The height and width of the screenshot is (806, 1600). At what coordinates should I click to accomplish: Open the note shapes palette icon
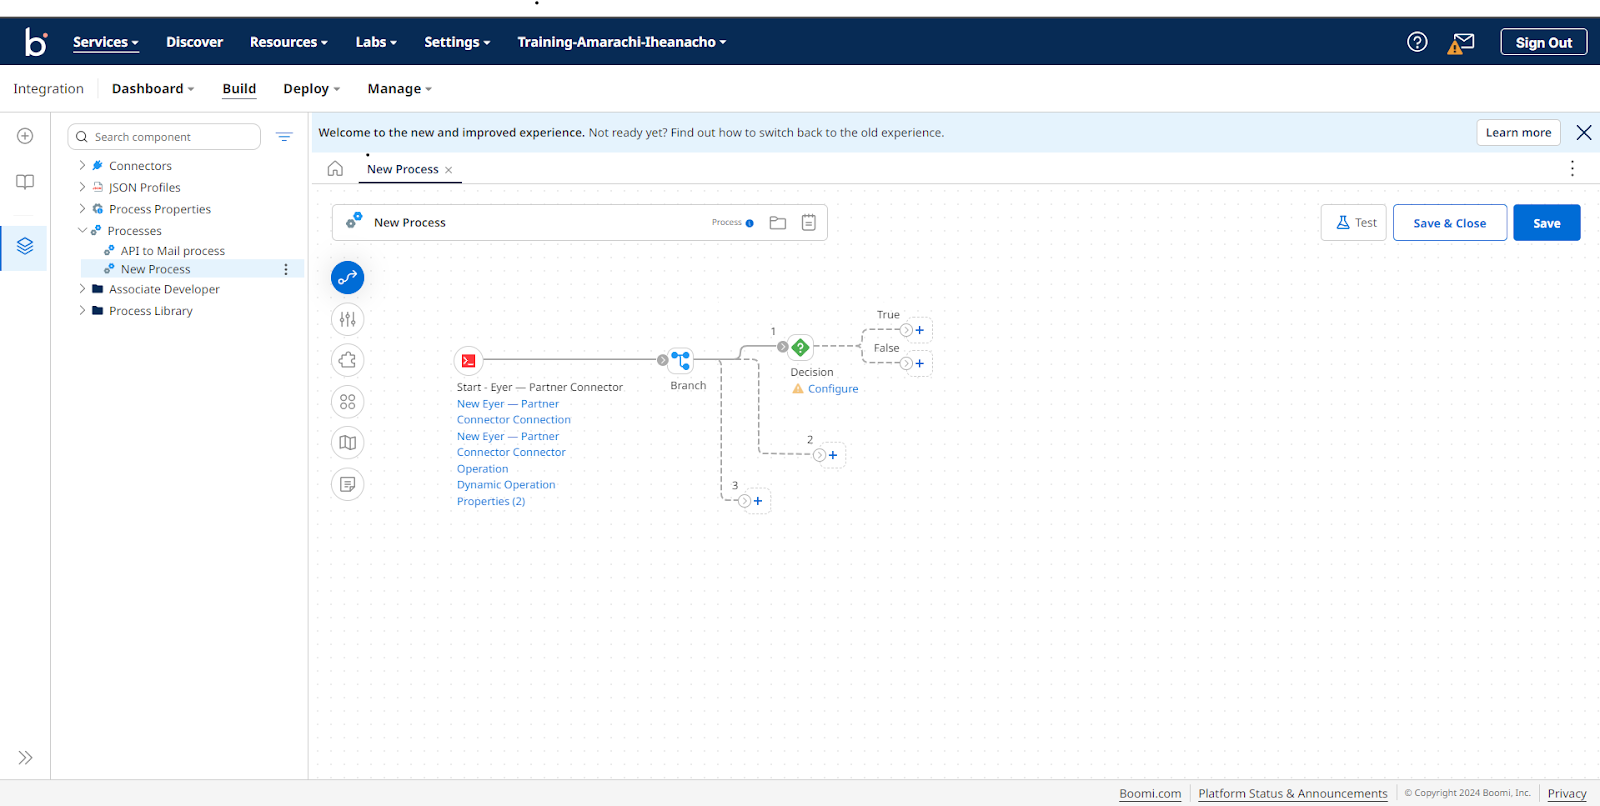click(347, 484)
